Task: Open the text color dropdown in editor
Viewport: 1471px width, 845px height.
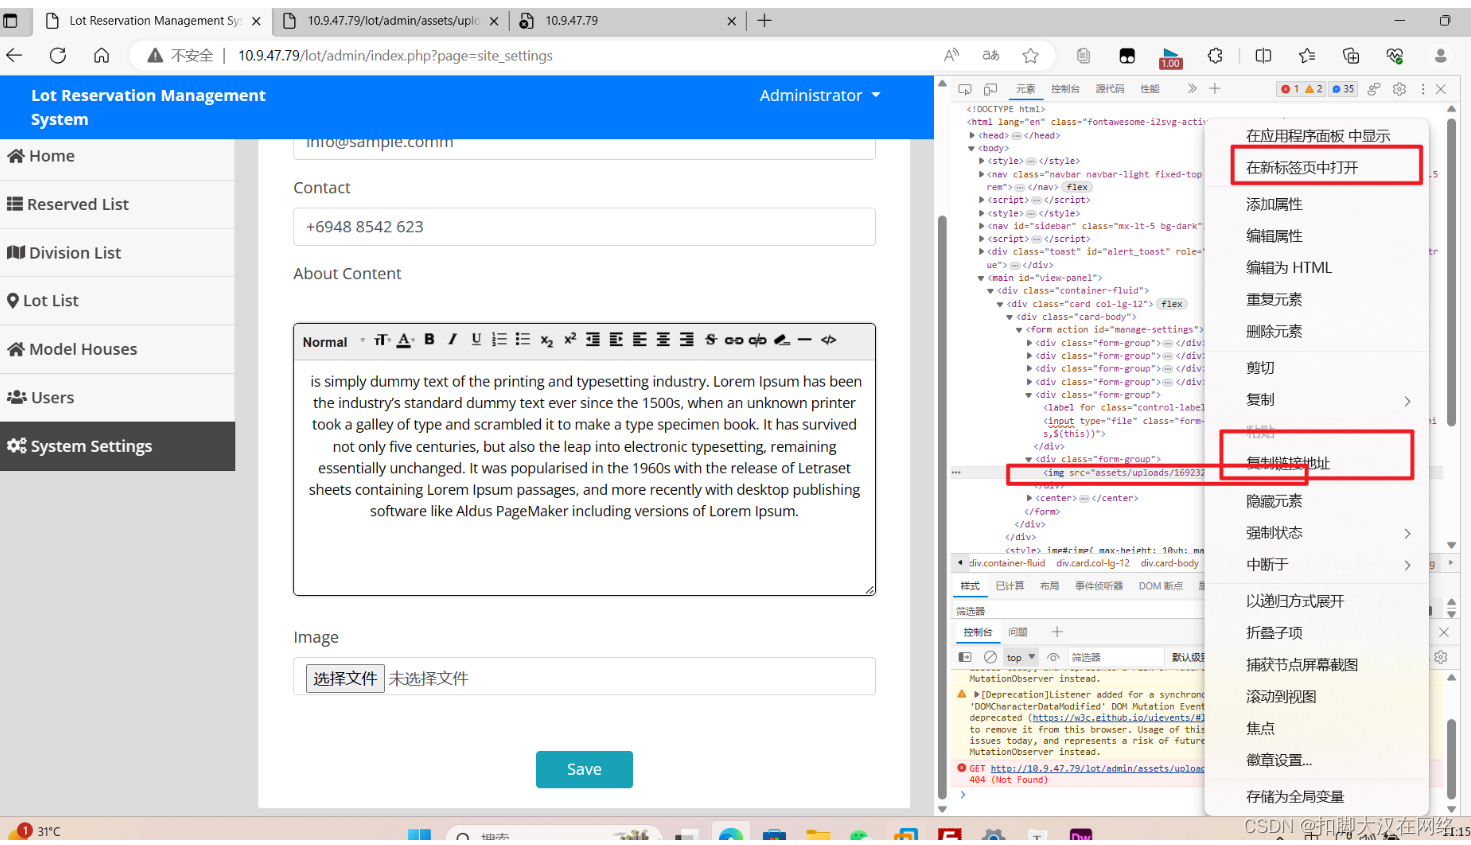Action: pos(405,340)
